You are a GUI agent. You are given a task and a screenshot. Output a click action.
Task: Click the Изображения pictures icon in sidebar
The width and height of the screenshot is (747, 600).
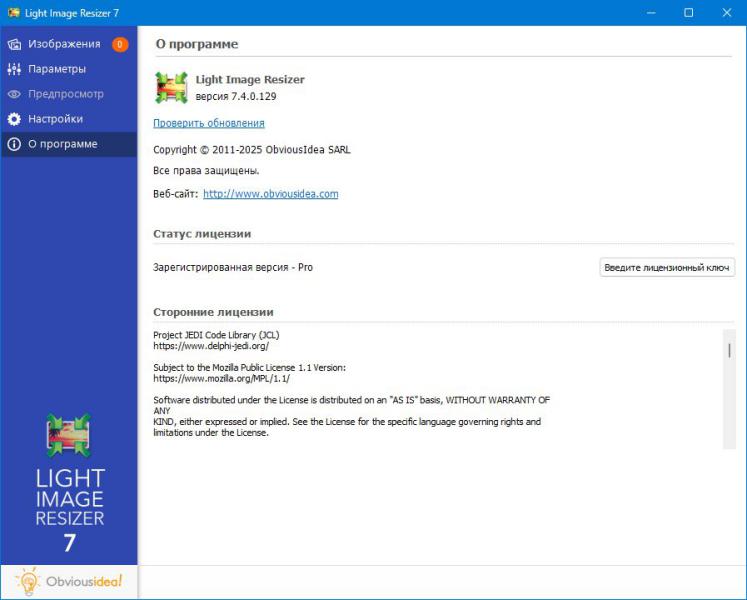pyautogui.click(x=14, y=44)
